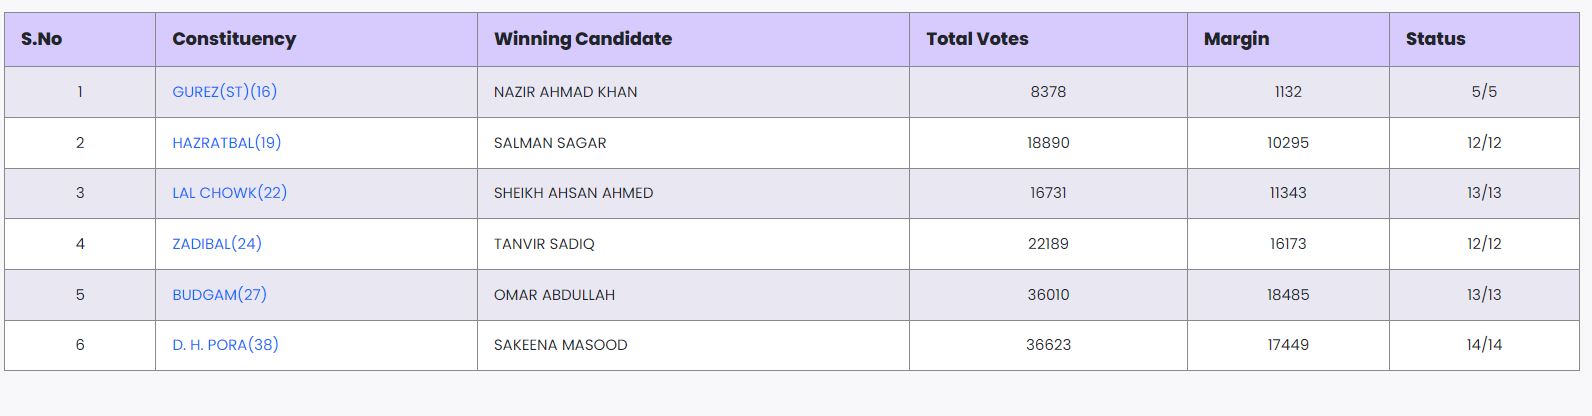Viewport: 1592px width, 416px height.
Task: Click the total votes value 36623
Action: click(1048, 345)
